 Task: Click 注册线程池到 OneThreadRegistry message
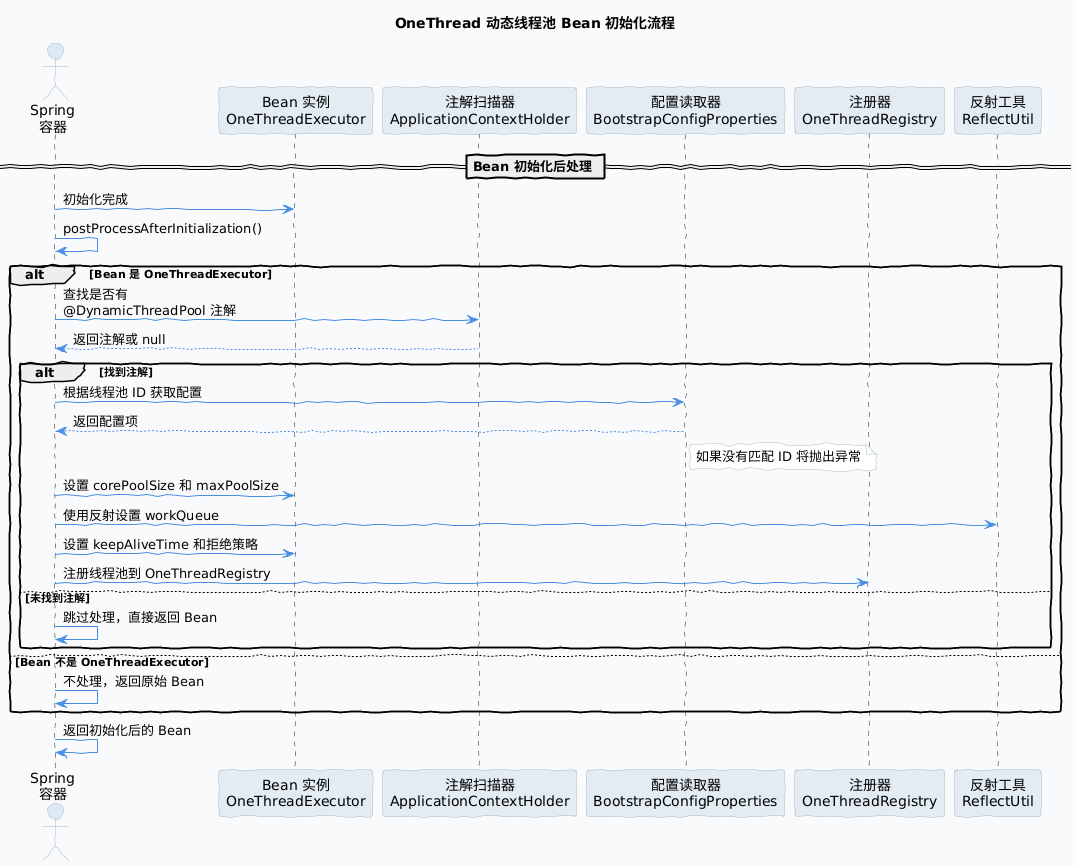(167, 574)
